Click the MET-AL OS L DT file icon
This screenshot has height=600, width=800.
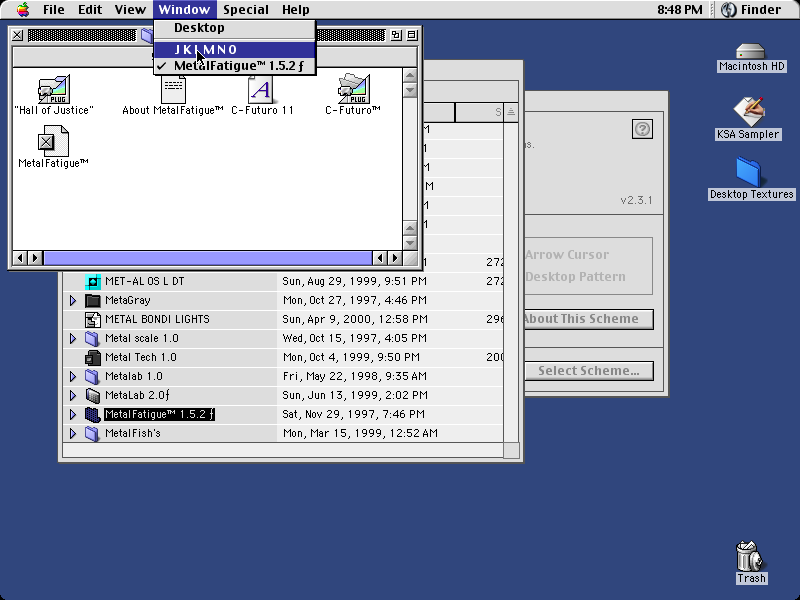[x=92, y=281]
